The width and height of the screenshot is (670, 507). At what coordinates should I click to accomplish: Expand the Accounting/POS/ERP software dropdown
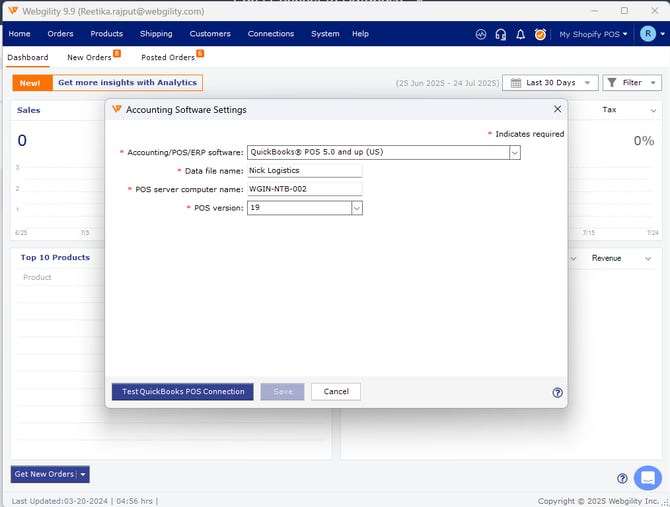point(515,153)
